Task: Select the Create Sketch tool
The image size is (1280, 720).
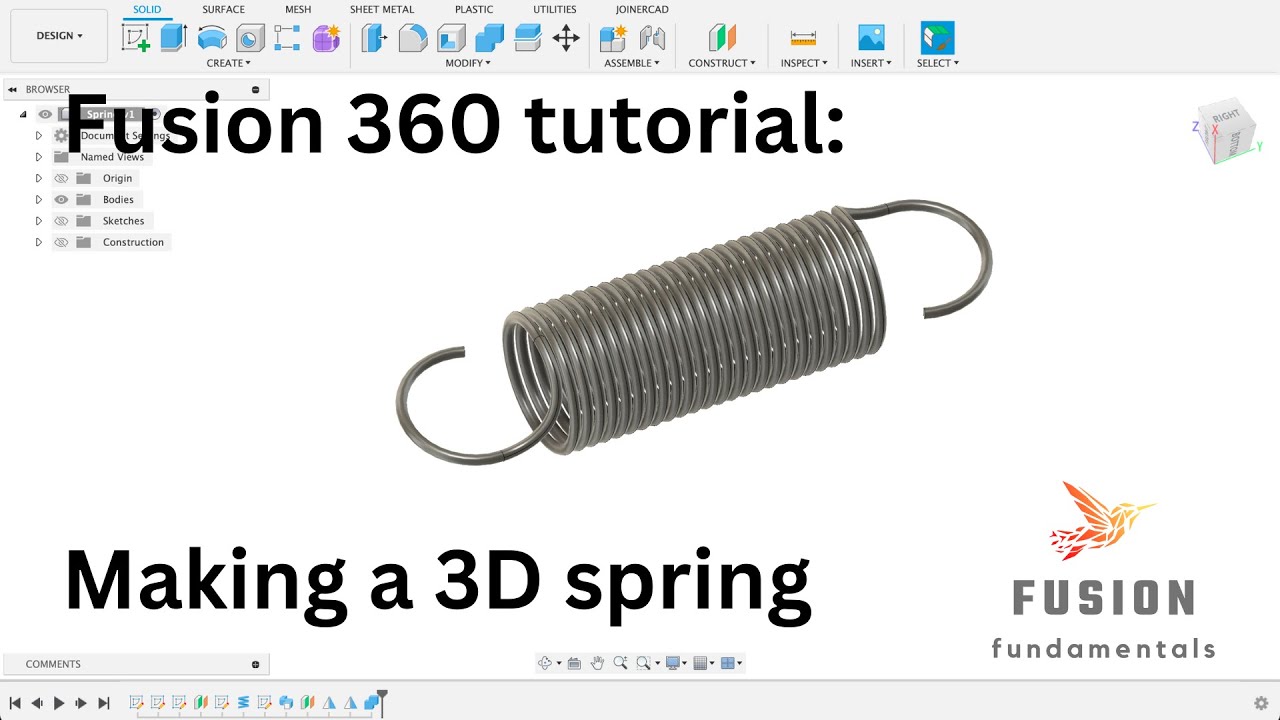Action: pyautogui.click(x=136, y=38)
